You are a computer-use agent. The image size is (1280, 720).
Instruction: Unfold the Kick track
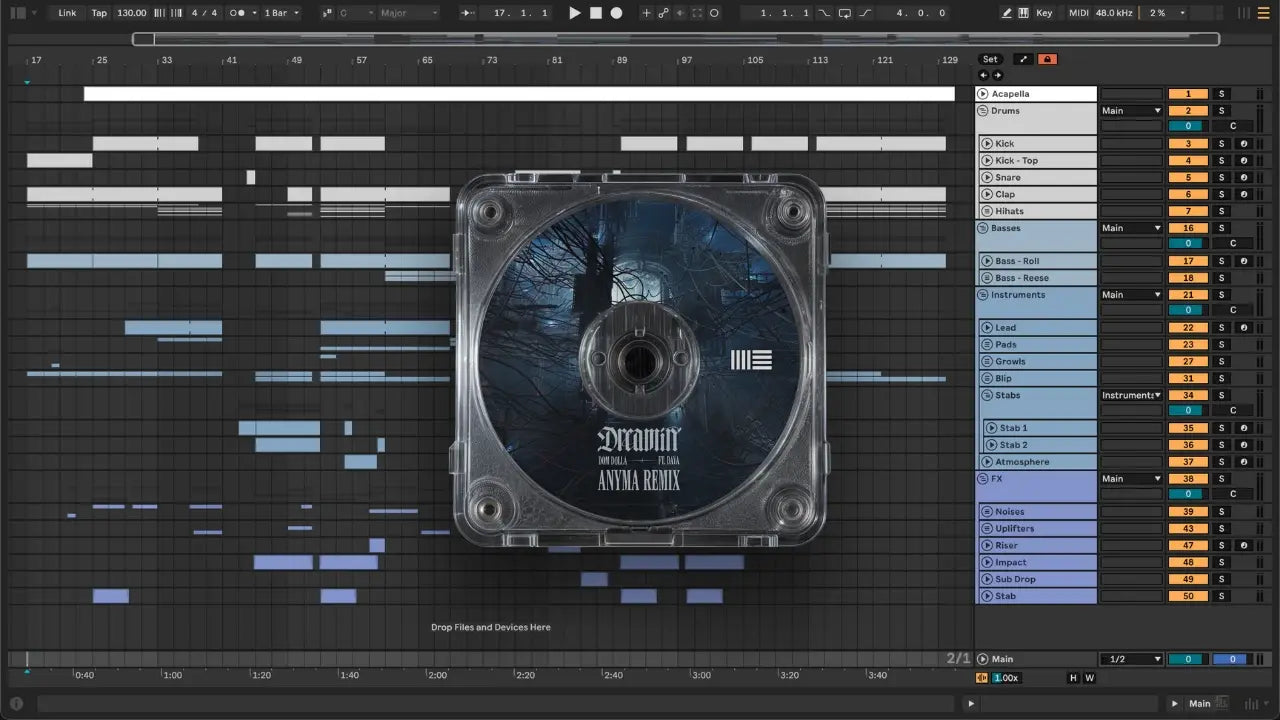coord(987,144)
